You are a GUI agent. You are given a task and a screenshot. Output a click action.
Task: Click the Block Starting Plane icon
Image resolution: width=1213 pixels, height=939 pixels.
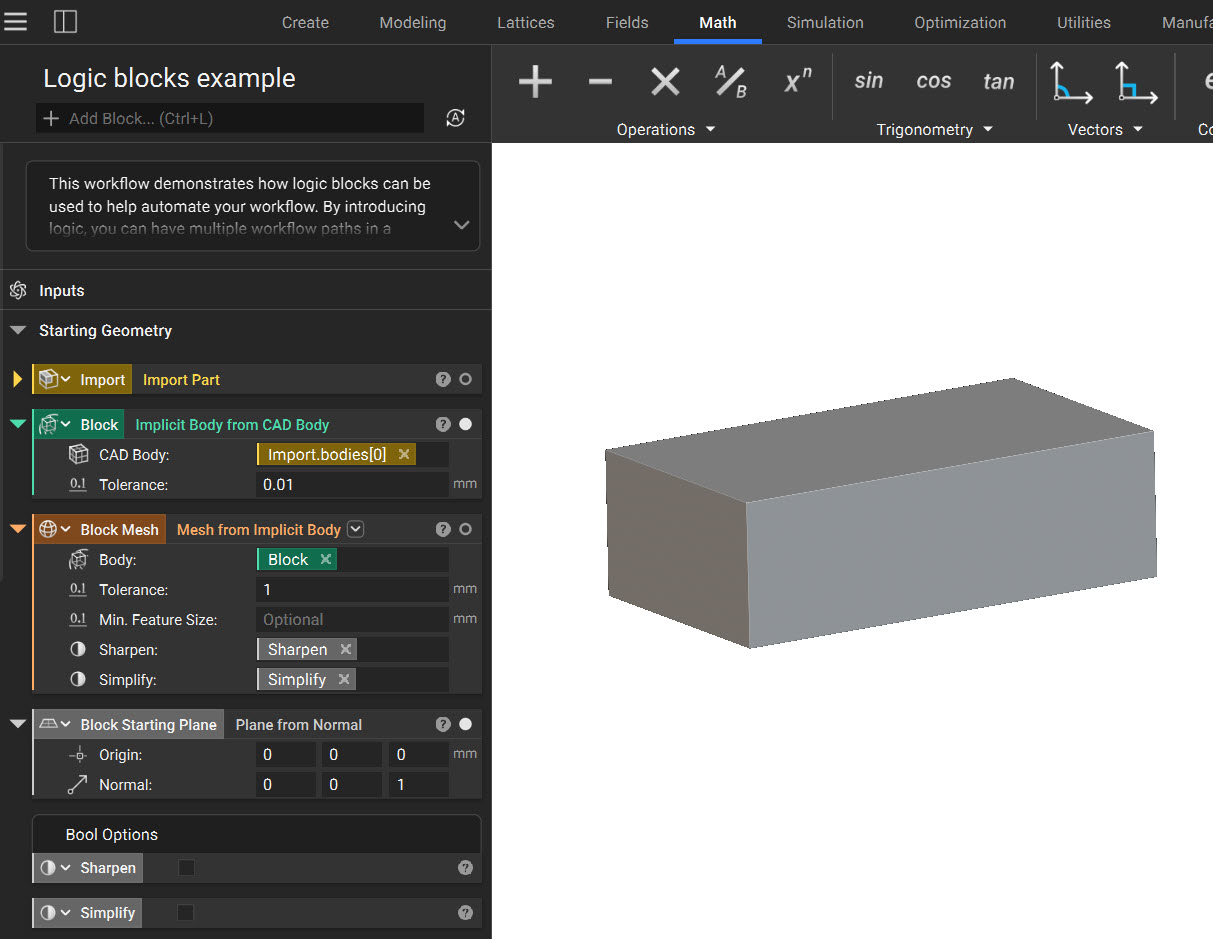pyautogui.click(x=48, y=725)
